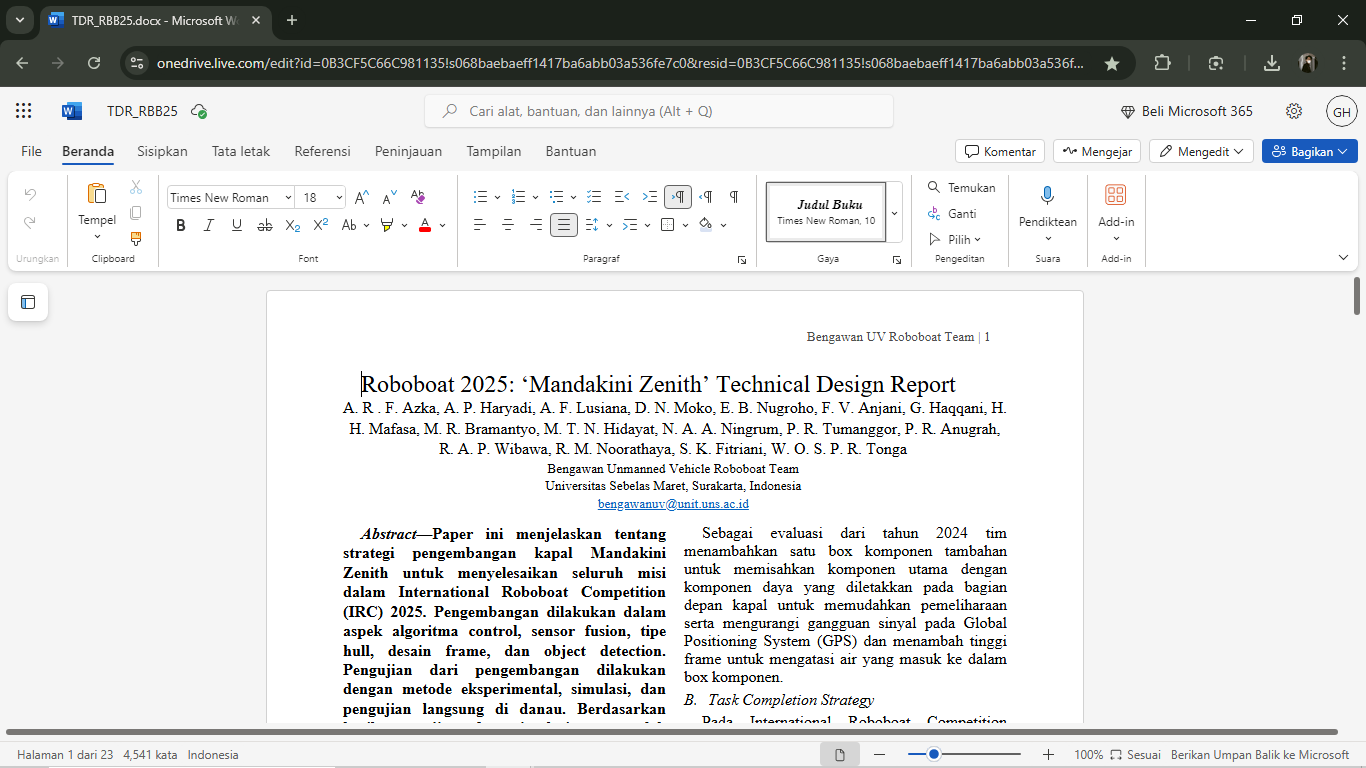
Task: Expand the font size dropdown
Action: pos(339,197)
